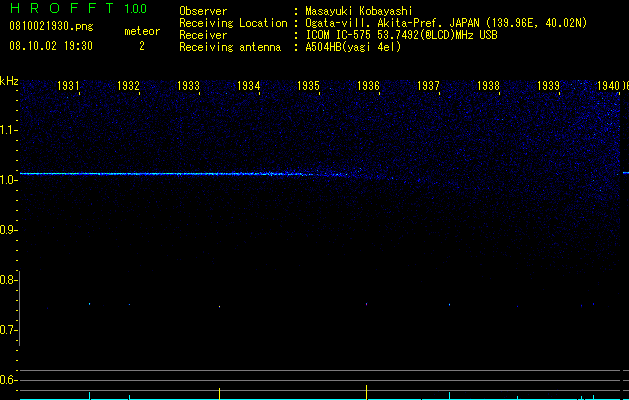Select the 1938 time marker
629x400 pixels.
coord(488,86)
